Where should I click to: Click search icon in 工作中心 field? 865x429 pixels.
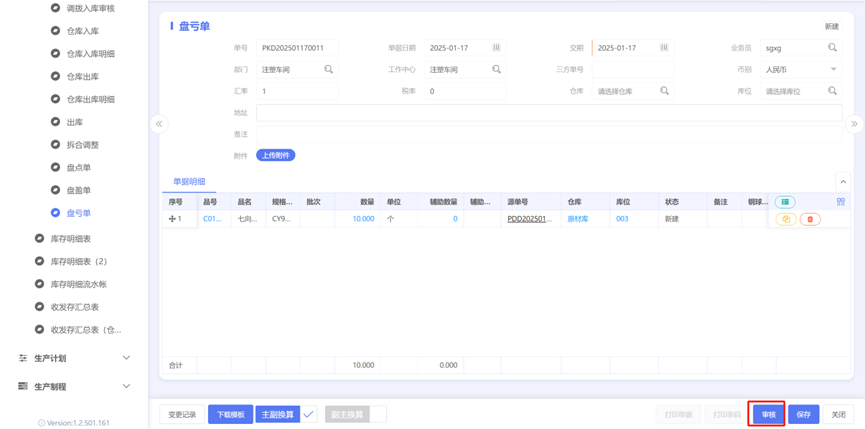pos(496,69)
